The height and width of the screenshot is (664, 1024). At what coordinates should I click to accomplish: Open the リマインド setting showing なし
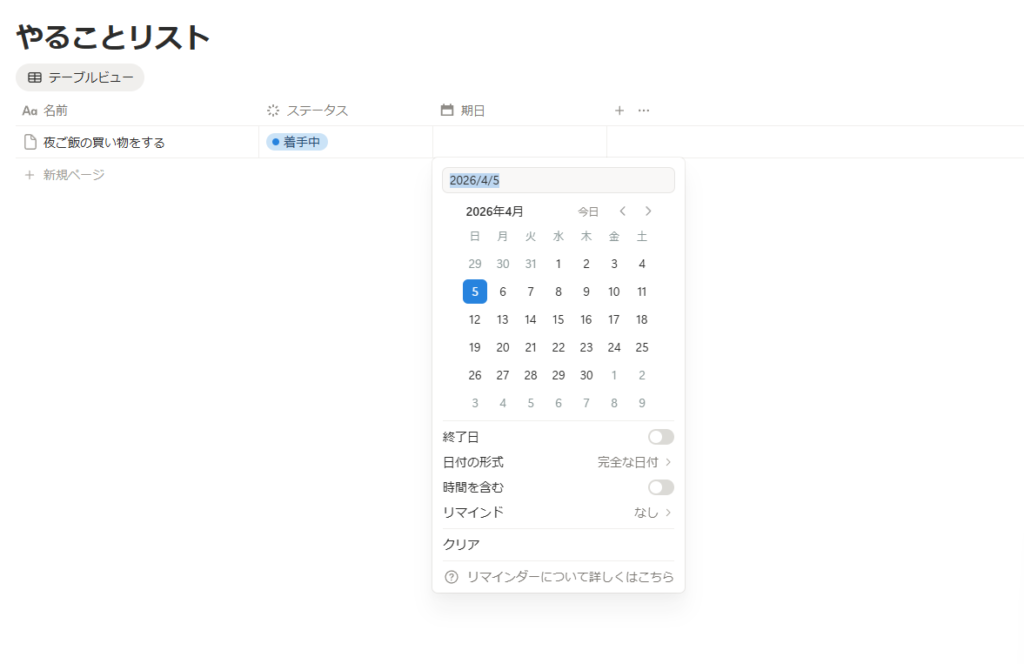(x=652, y=512)
